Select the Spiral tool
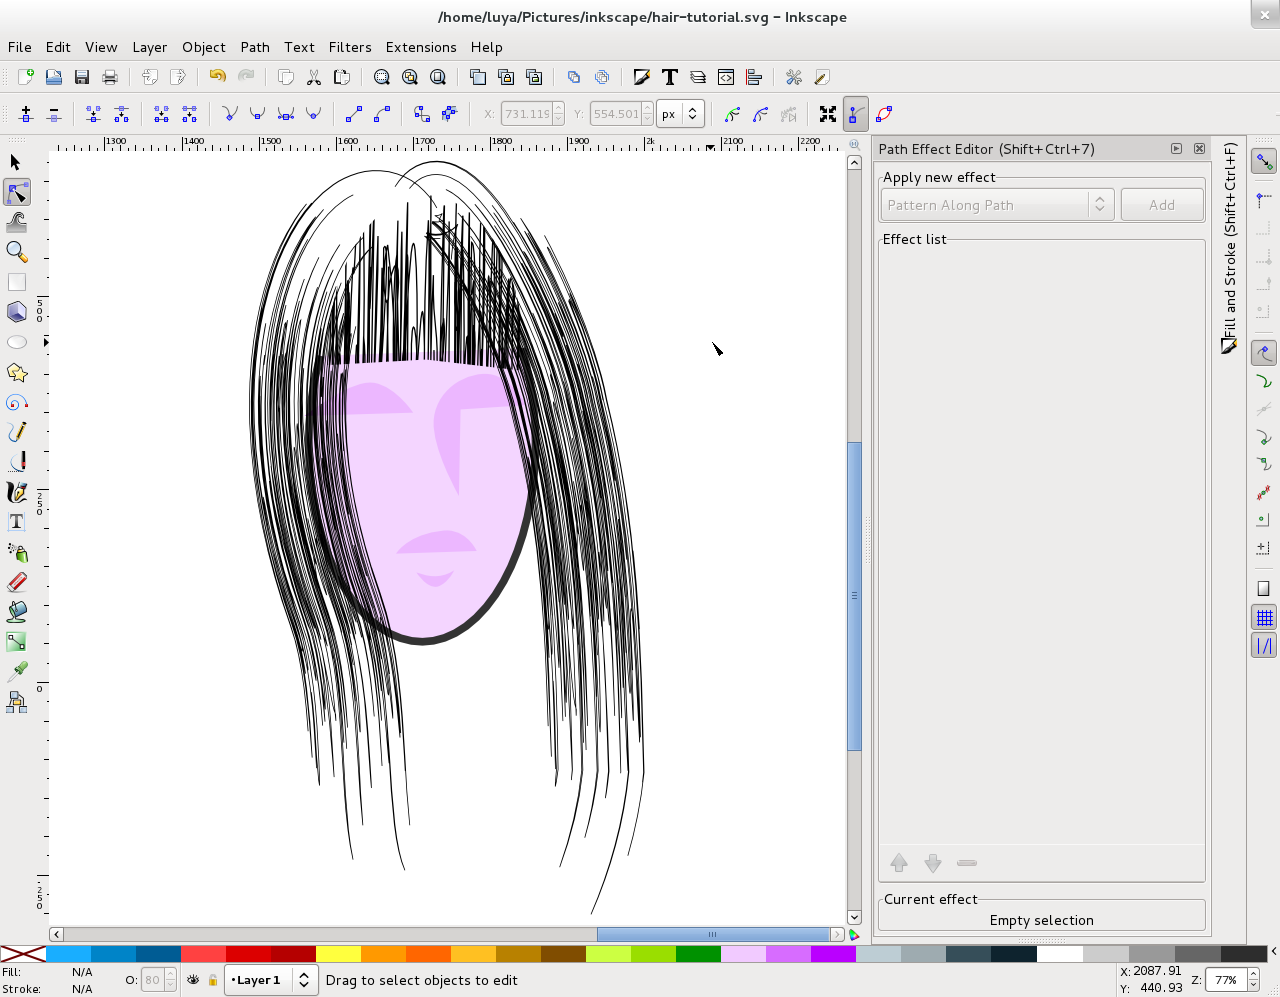The width and height of the screenshot is (1280, 997). 16,402
